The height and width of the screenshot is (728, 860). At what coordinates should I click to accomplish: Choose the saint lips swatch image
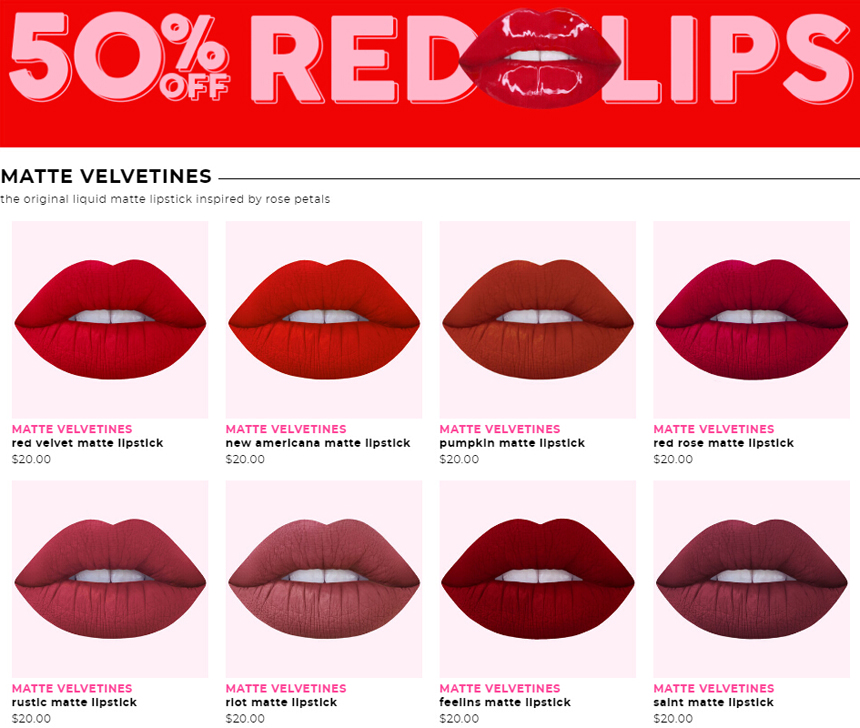[x=751, y=579]
